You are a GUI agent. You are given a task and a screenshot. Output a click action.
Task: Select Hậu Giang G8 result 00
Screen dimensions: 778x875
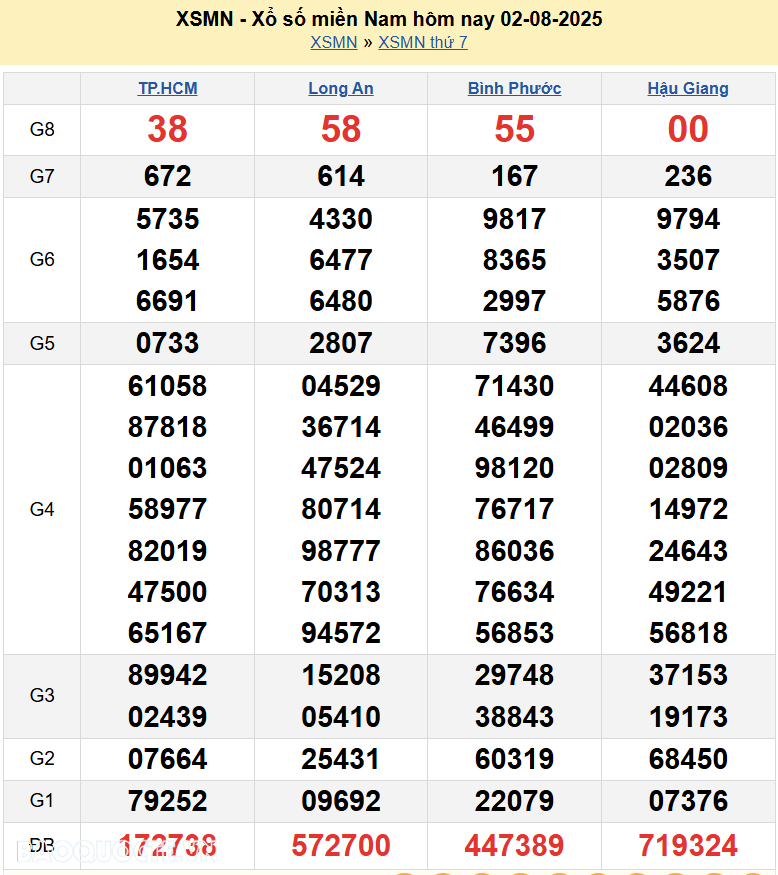tap(688, 129)
